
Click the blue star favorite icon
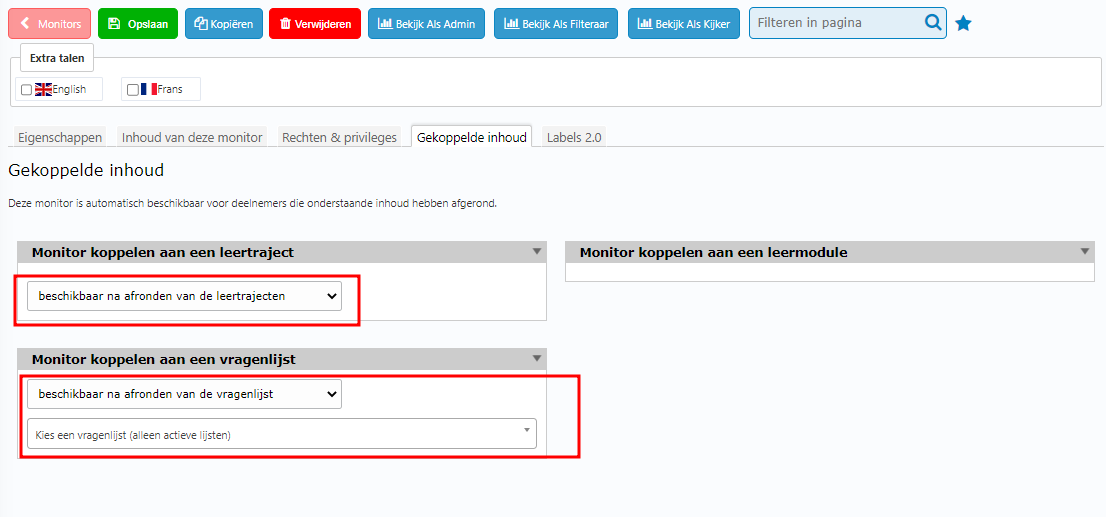tap(963, 23)
